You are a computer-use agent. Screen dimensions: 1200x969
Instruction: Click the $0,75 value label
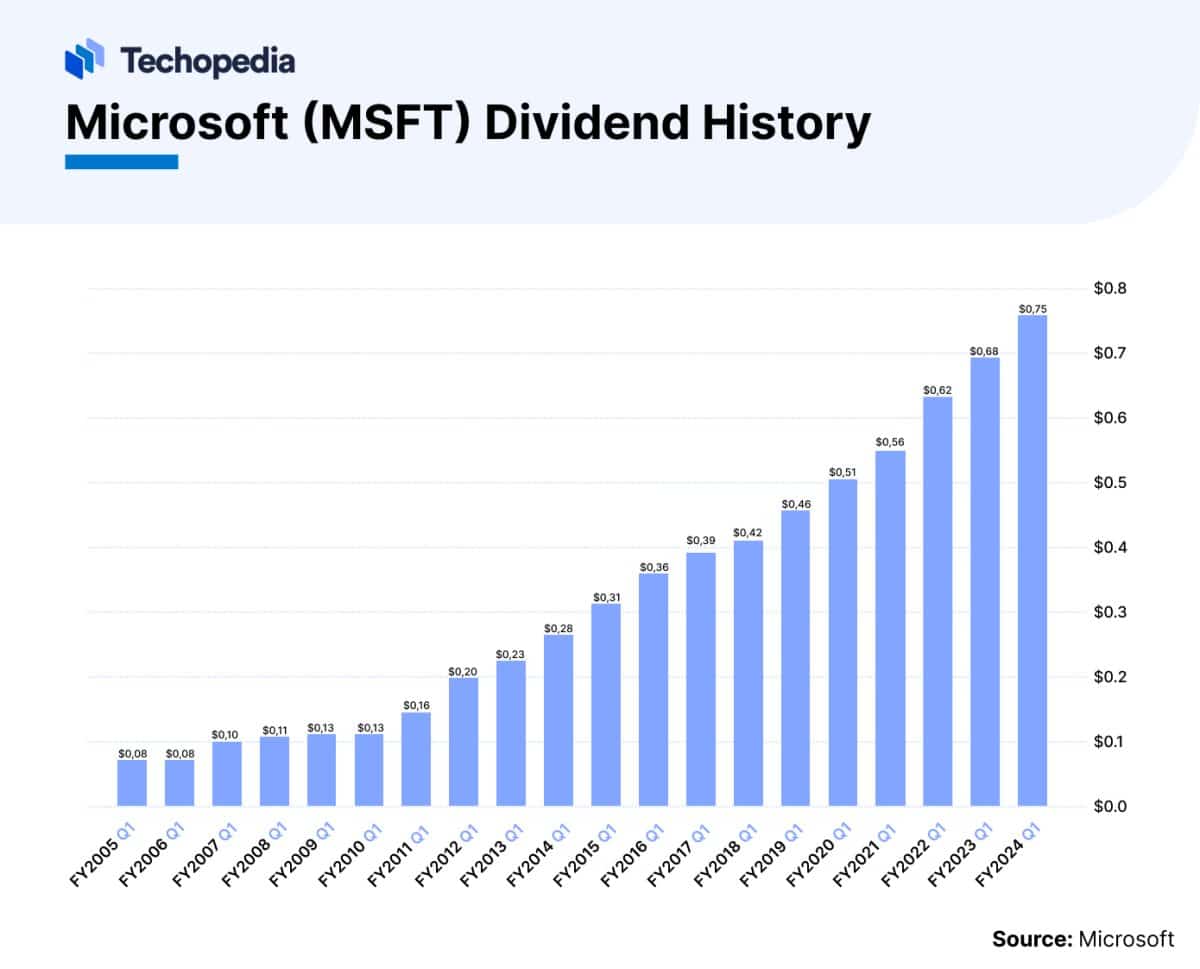1032,309
